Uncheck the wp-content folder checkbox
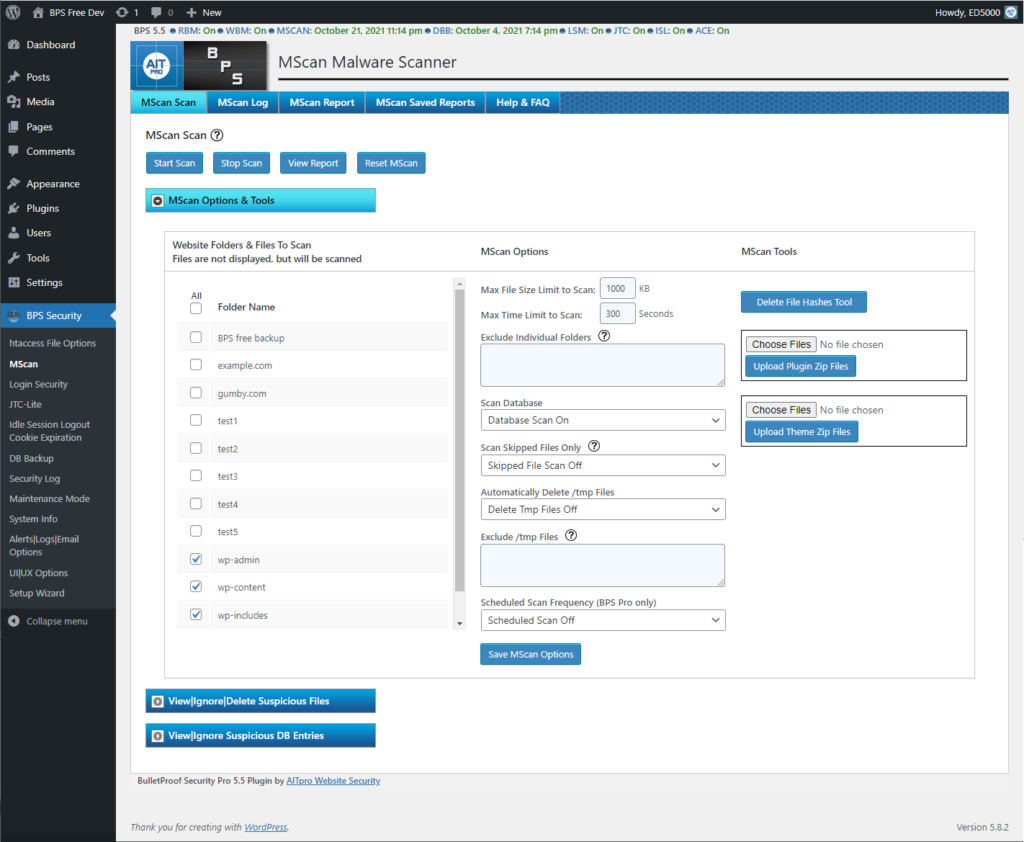 point(196,587)
